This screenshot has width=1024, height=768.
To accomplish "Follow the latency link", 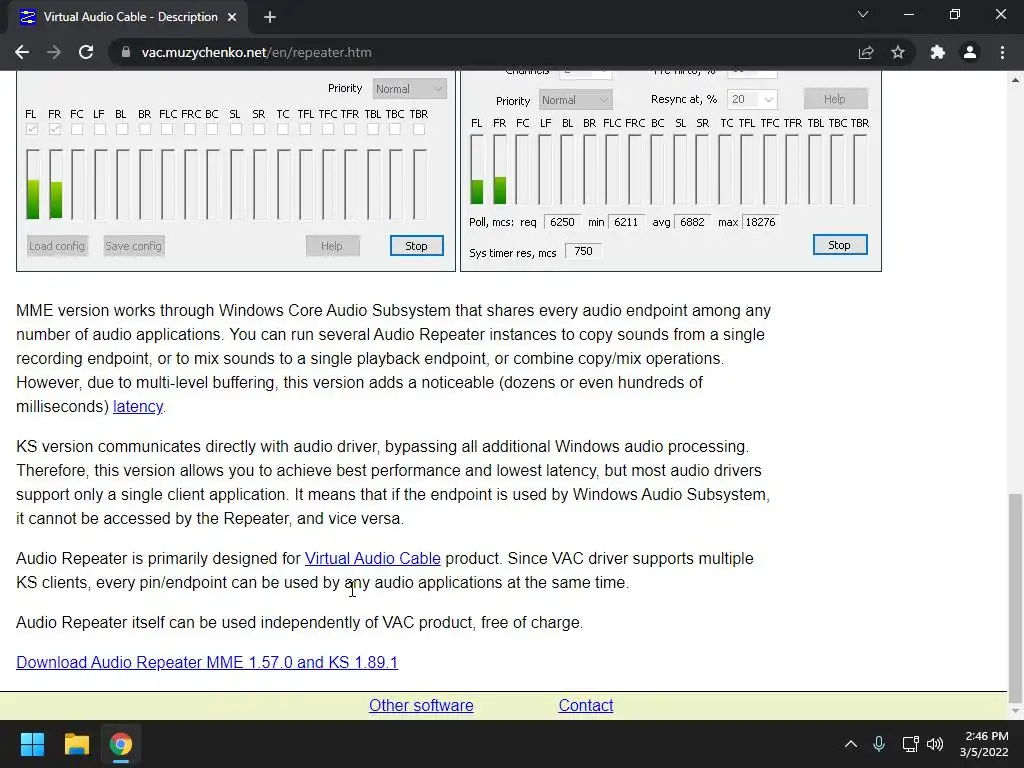I will [138, 406].
